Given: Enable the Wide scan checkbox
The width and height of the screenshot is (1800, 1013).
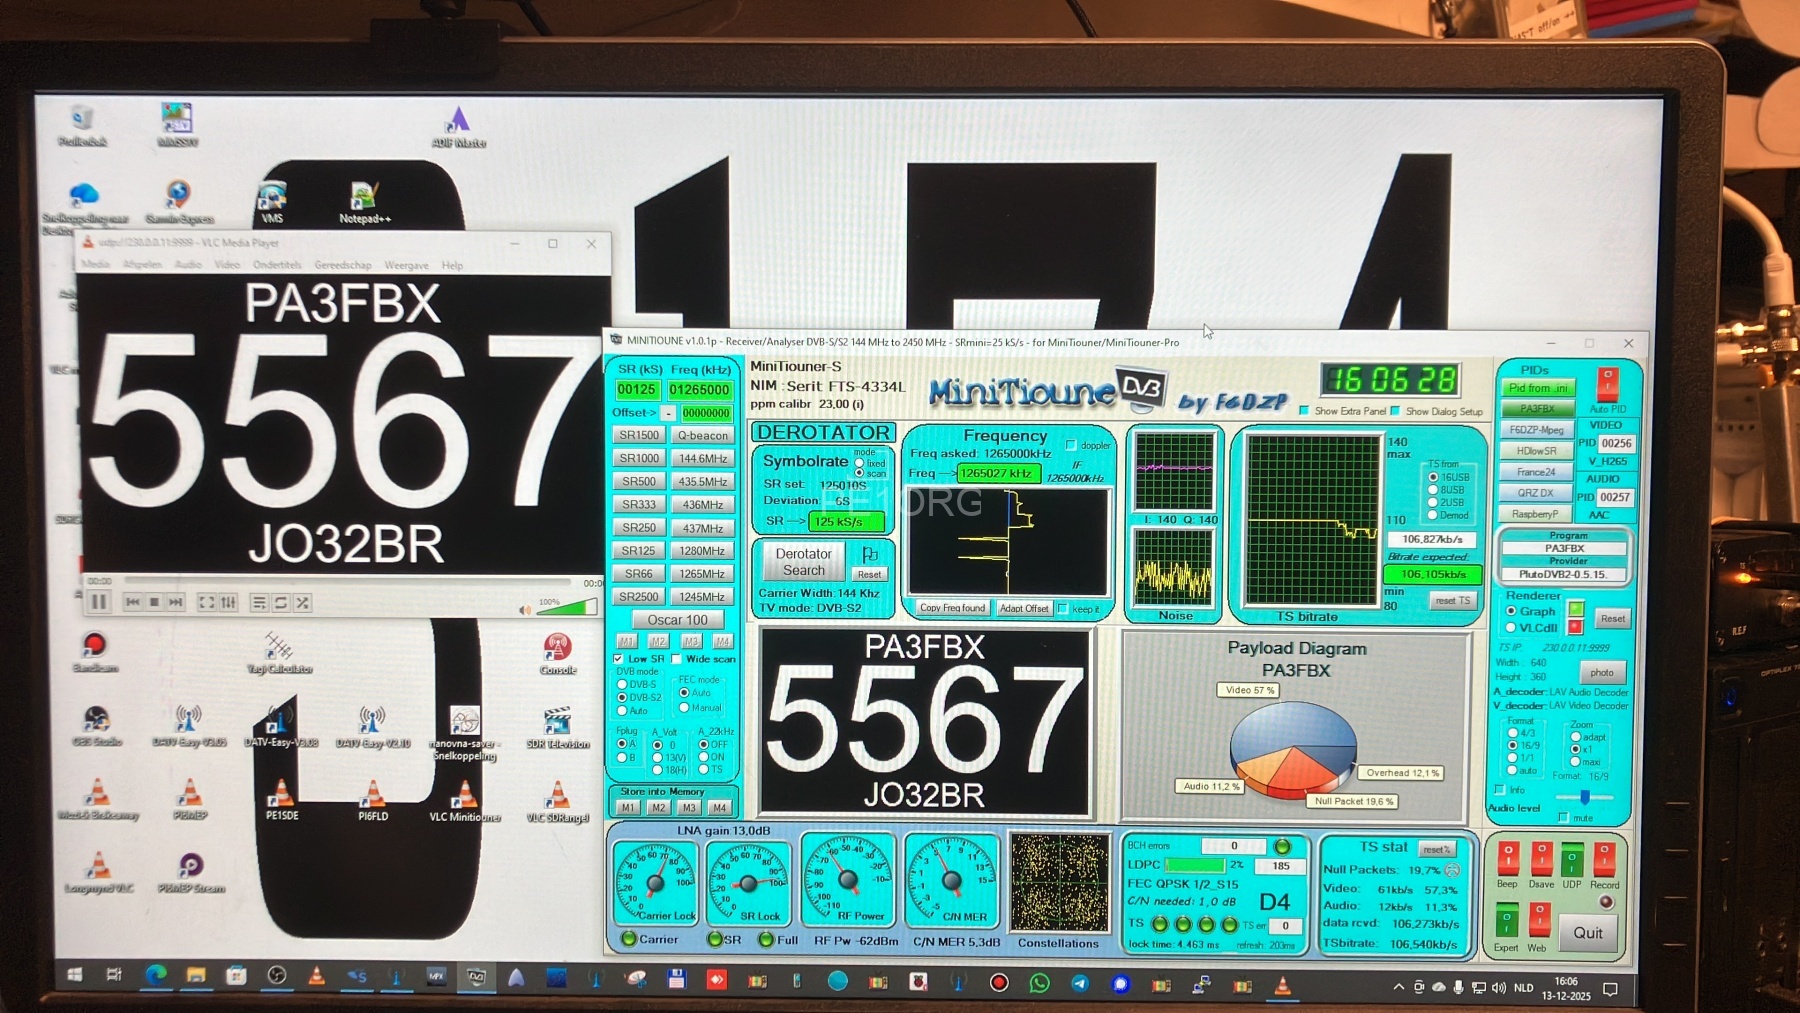Looking at the screenshot, I should pos(677,659).
